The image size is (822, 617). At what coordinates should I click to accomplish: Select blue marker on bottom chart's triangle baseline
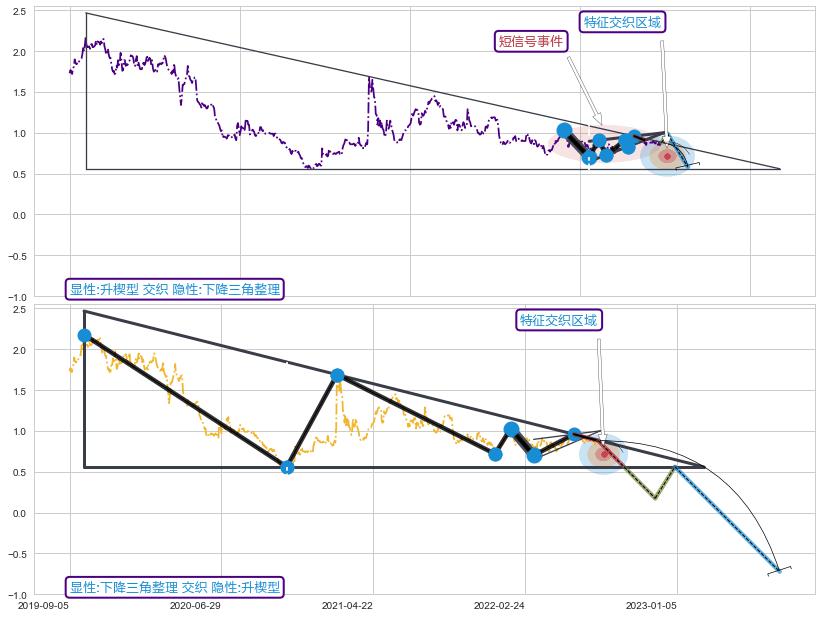[288, 467]
